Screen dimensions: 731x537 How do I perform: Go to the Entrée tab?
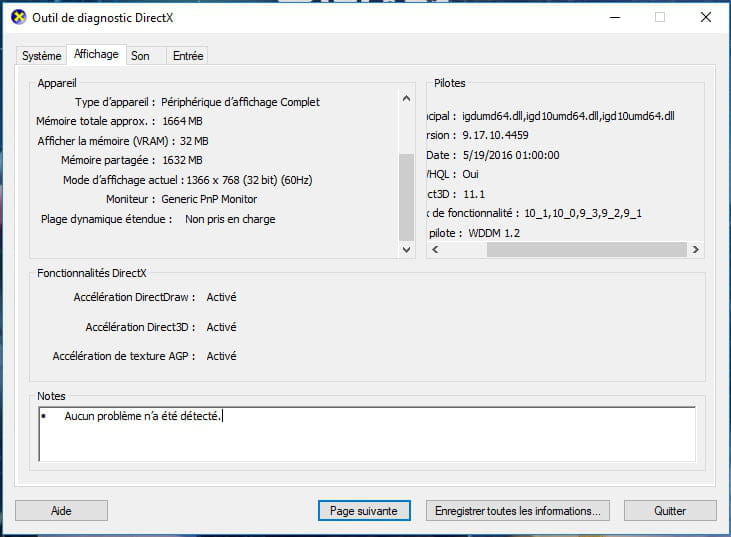point(188,56)
